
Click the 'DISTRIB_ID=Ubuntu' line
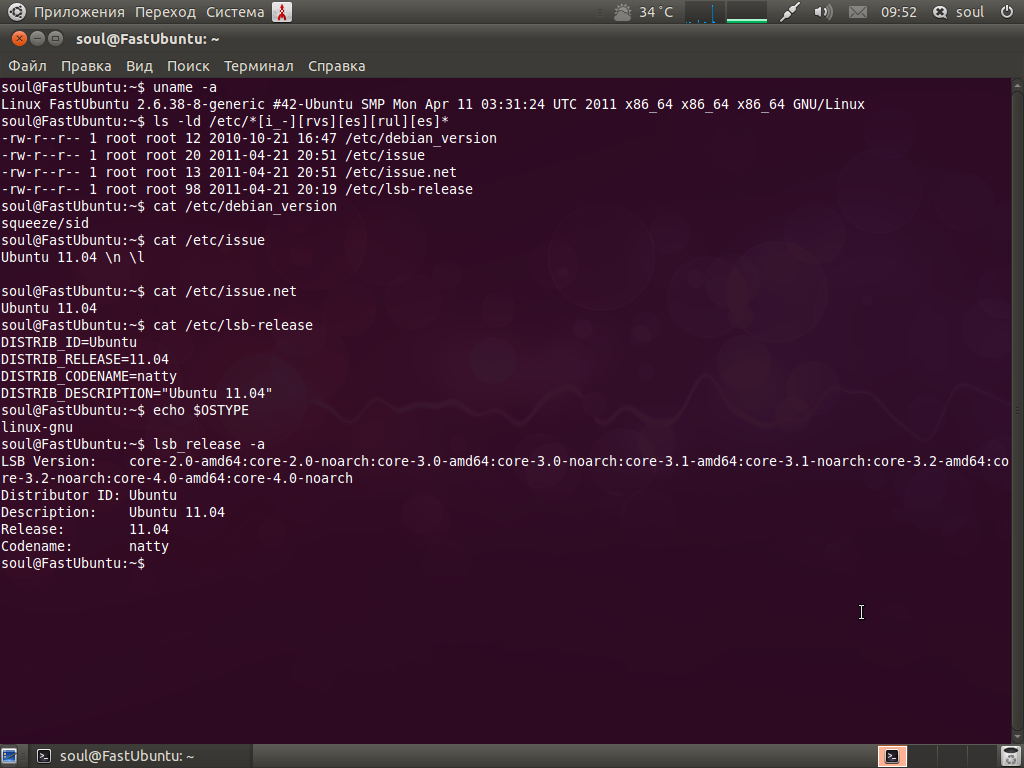point(69,342)
